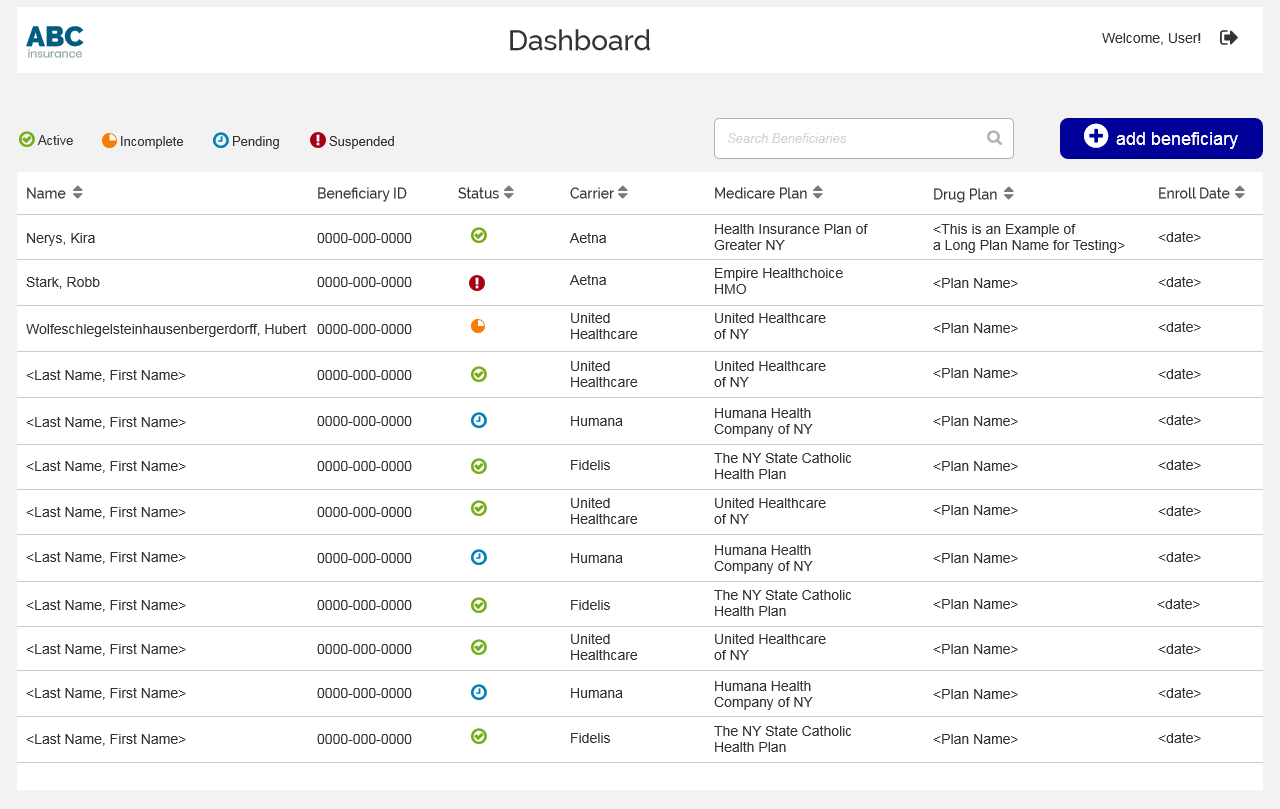Click the search magnifier icon
The height and width of the screenshot is (809, 1280).
pos(994,138)
